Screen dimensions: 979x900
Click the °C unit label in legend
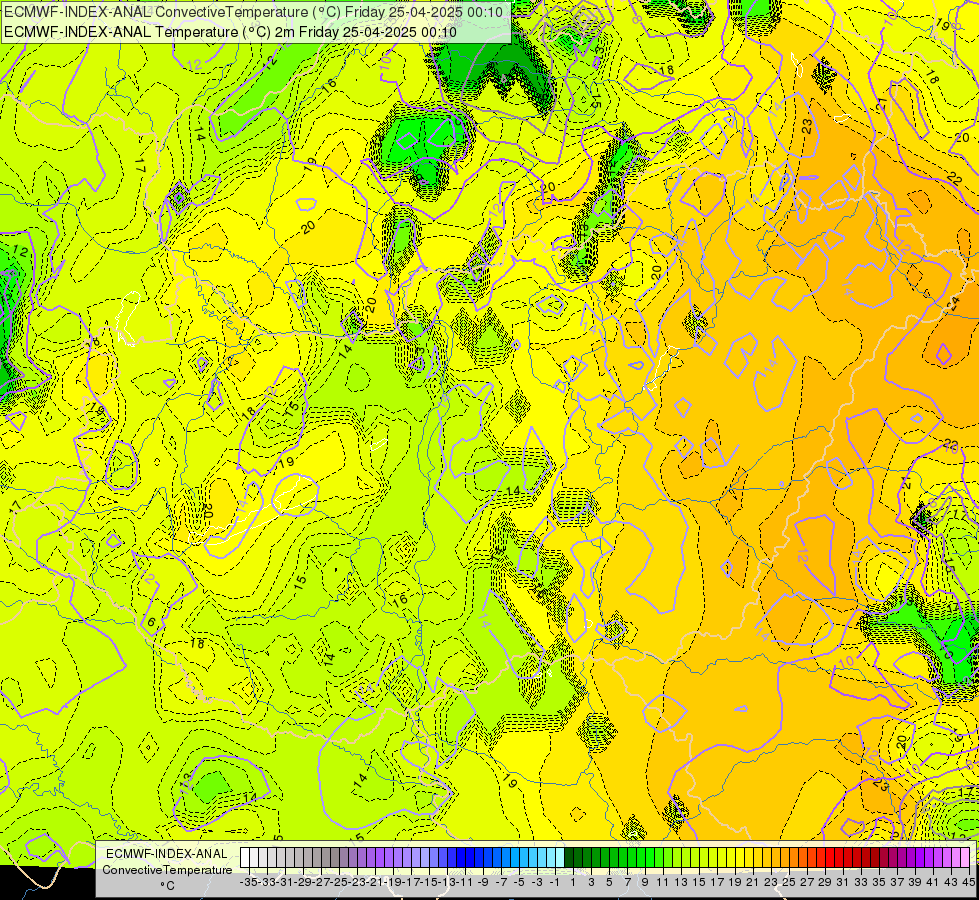pyautogui.click(x=167, y=886)
